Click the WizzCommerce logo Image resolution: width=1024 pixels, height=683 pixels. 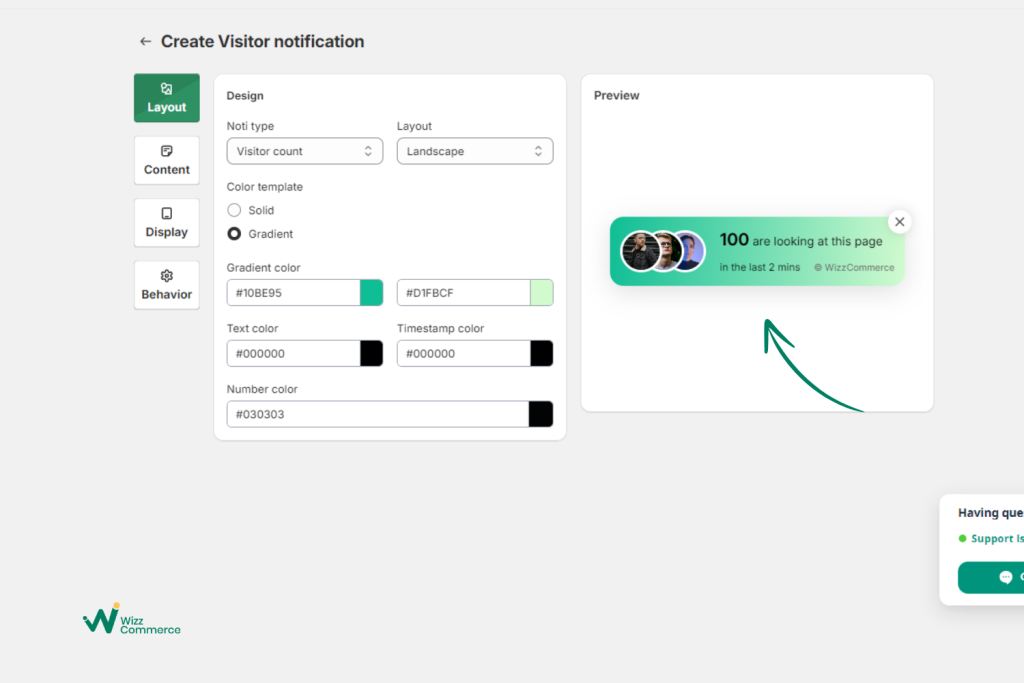(x=132, y=619)
